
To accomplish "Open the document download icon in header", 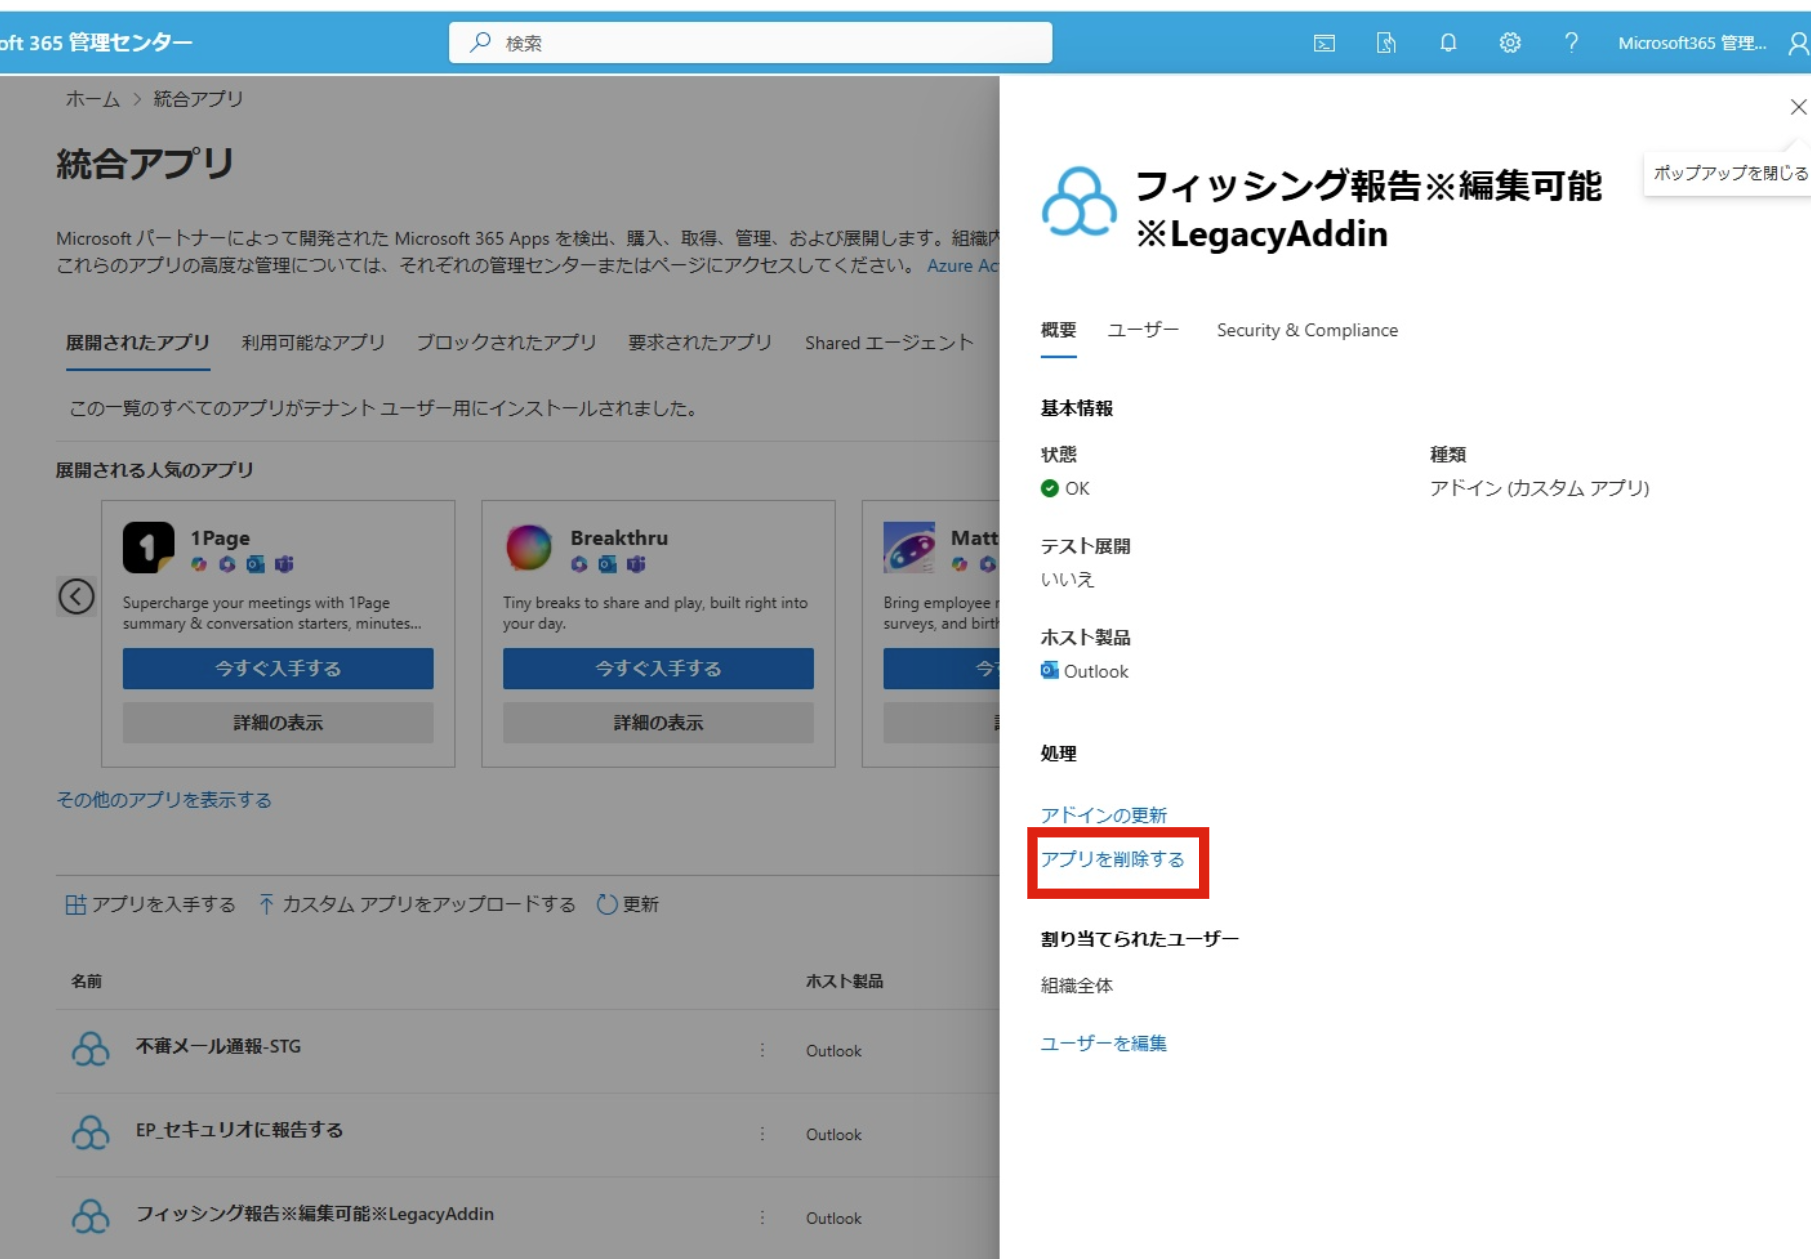I will [x=1386, y=43].
